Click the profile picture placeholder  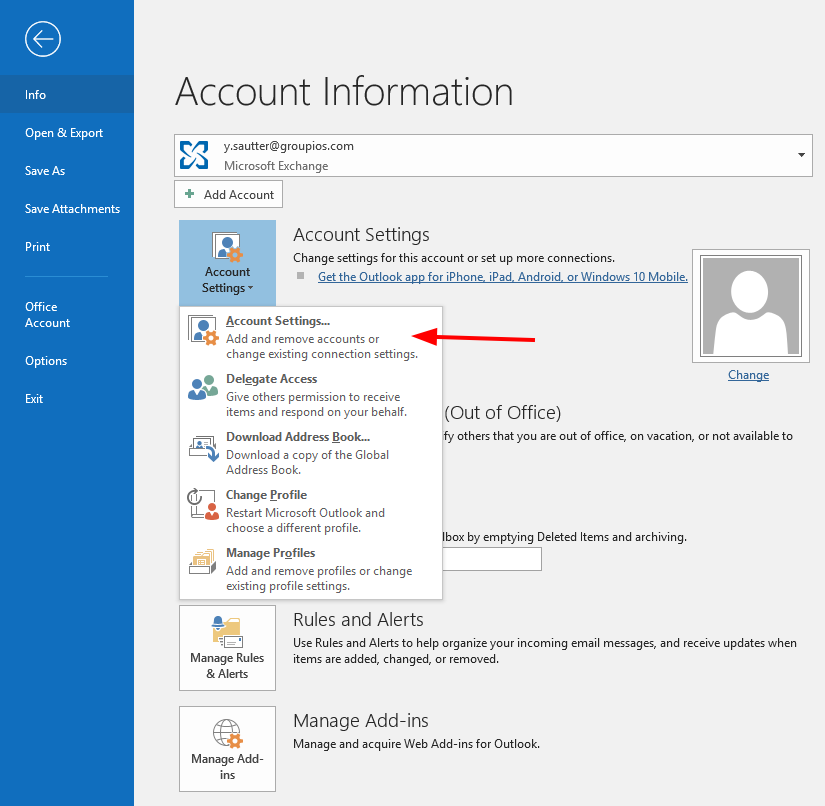748,307
